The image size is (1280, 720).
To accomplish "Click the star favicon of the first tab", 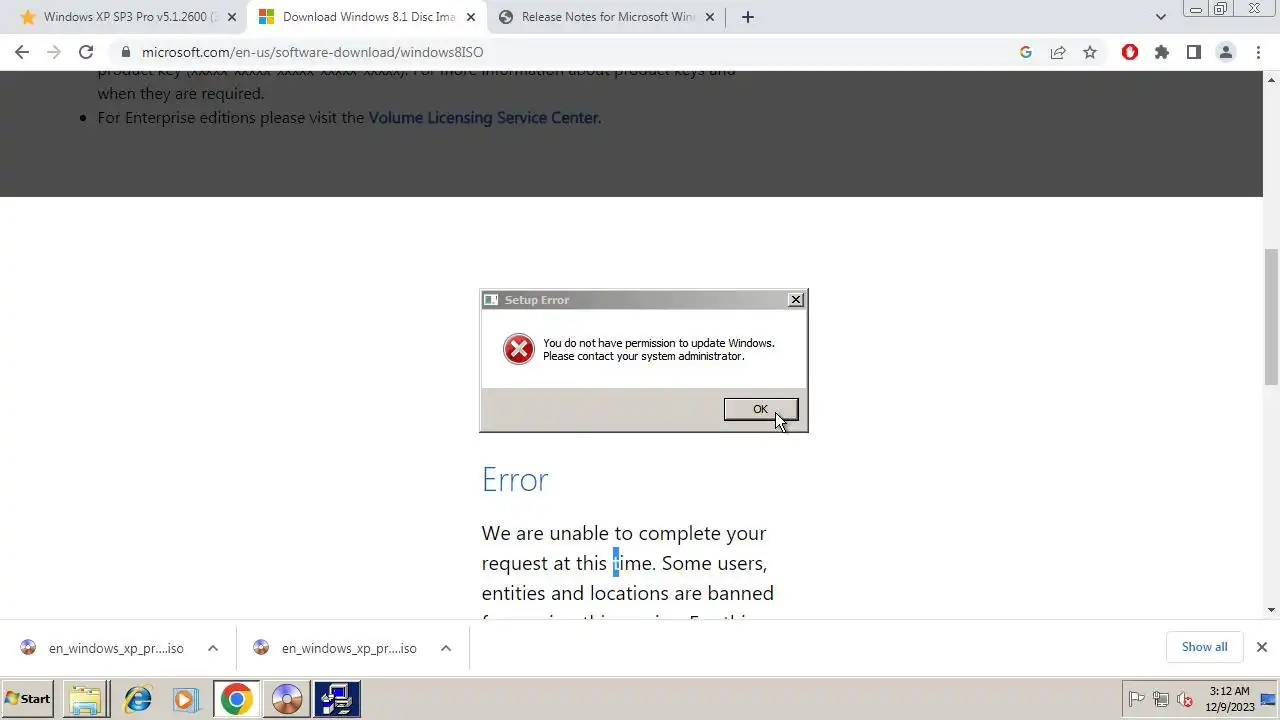I will coord(27,17).
